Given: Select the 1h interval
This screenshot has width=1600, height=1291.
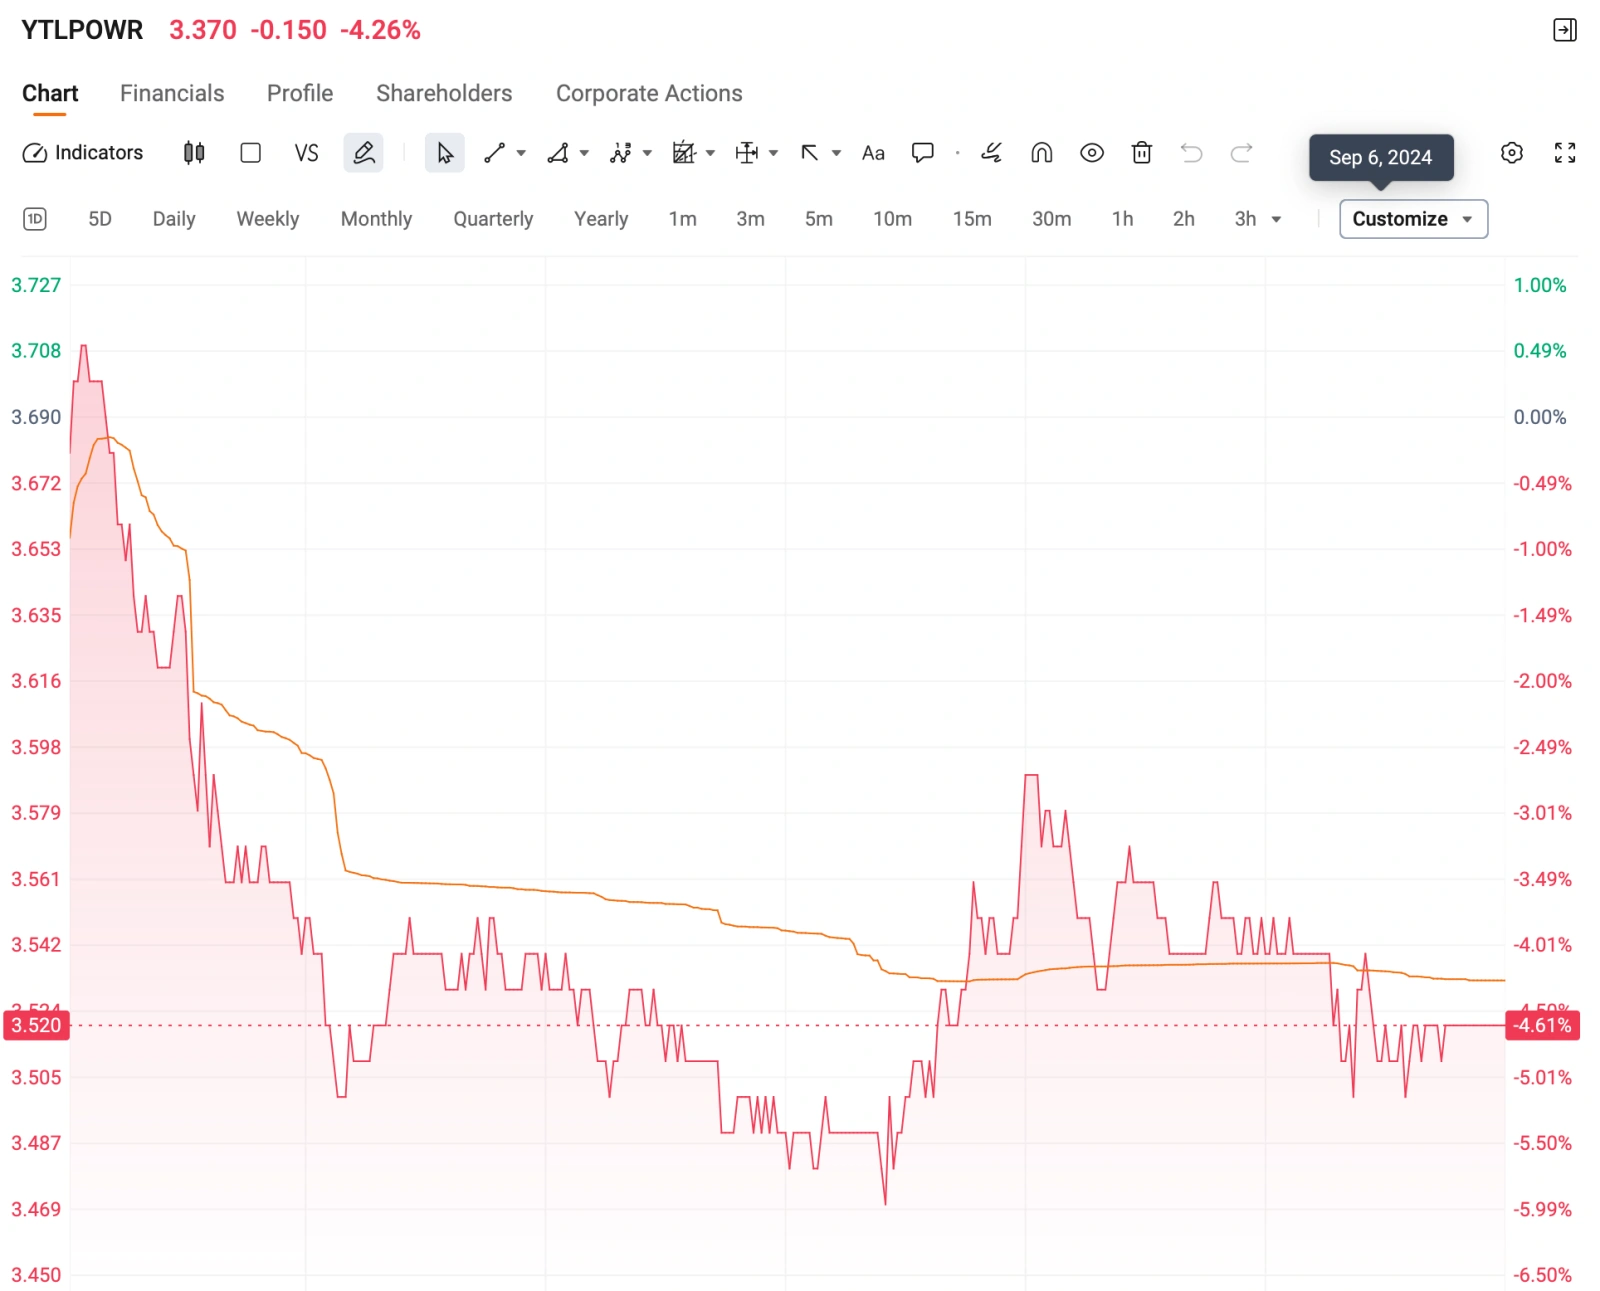Looking at the screenshot, I should [1123, 219].
